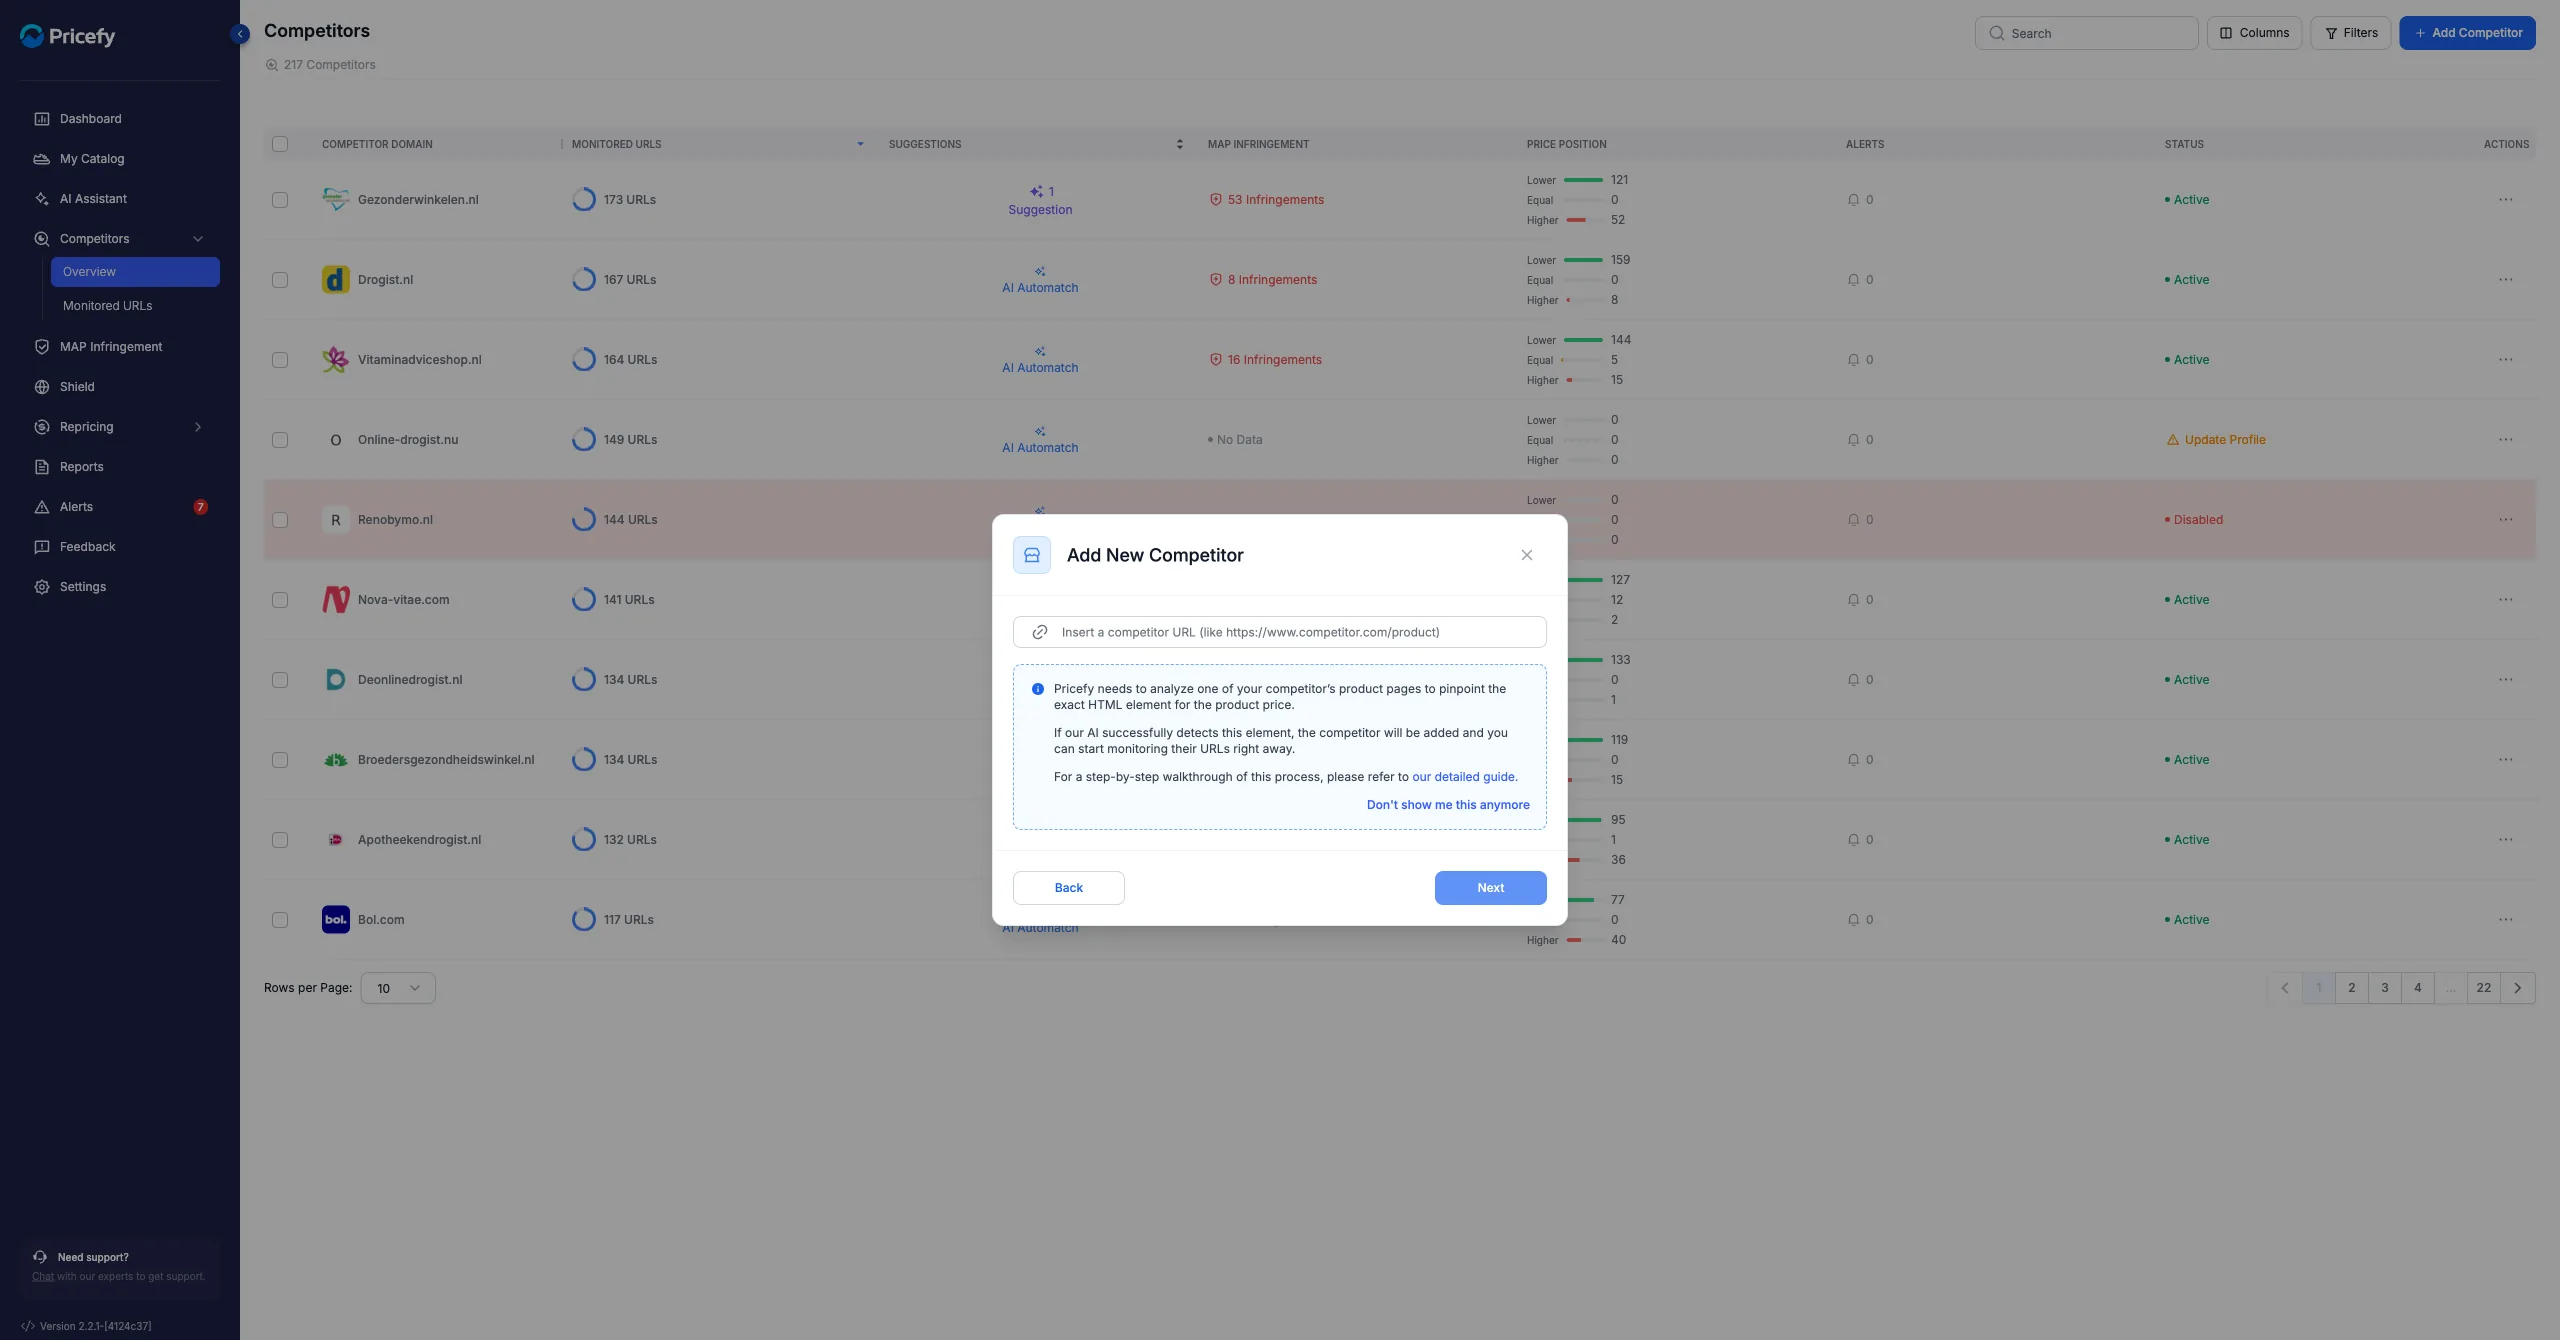The width and height of the screenshot is (2560, 1340).
Task: Open the Reports page
Action: click(81, 467)
